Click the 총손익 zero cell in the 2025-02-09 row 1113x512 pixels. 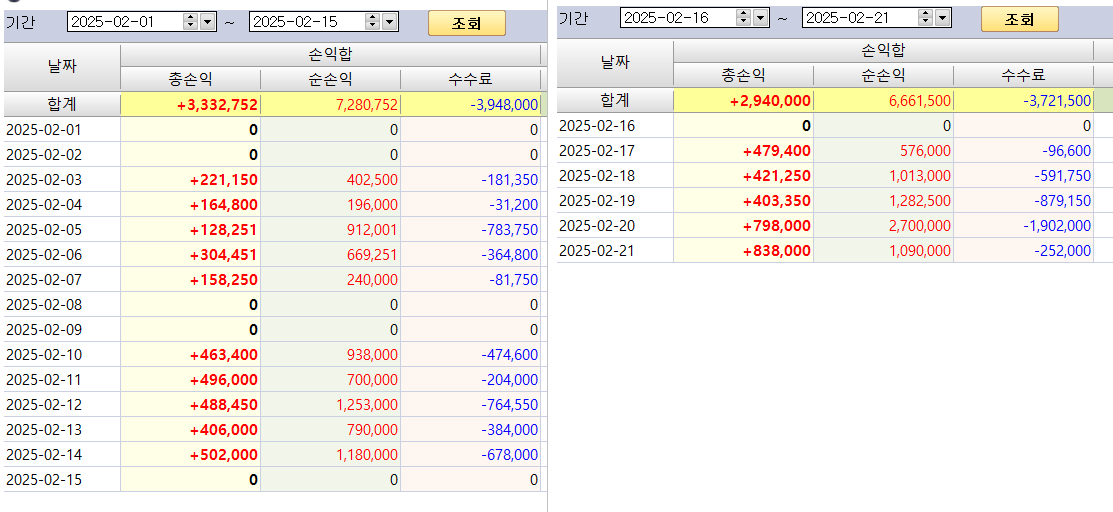click(190, 329)
